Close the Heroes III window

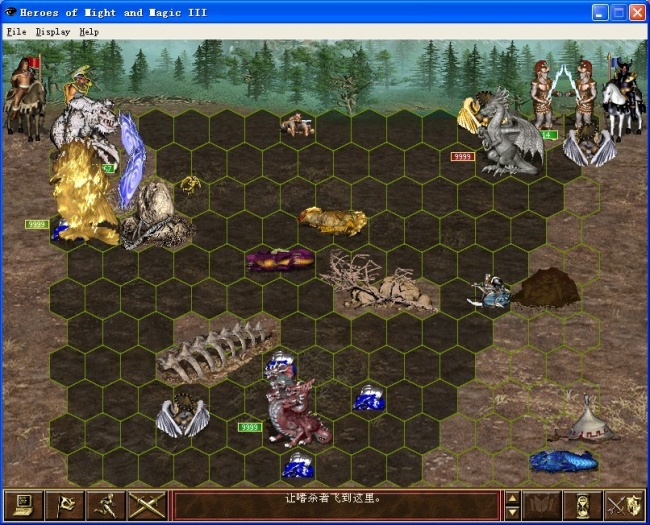click(x=637, y=13)
